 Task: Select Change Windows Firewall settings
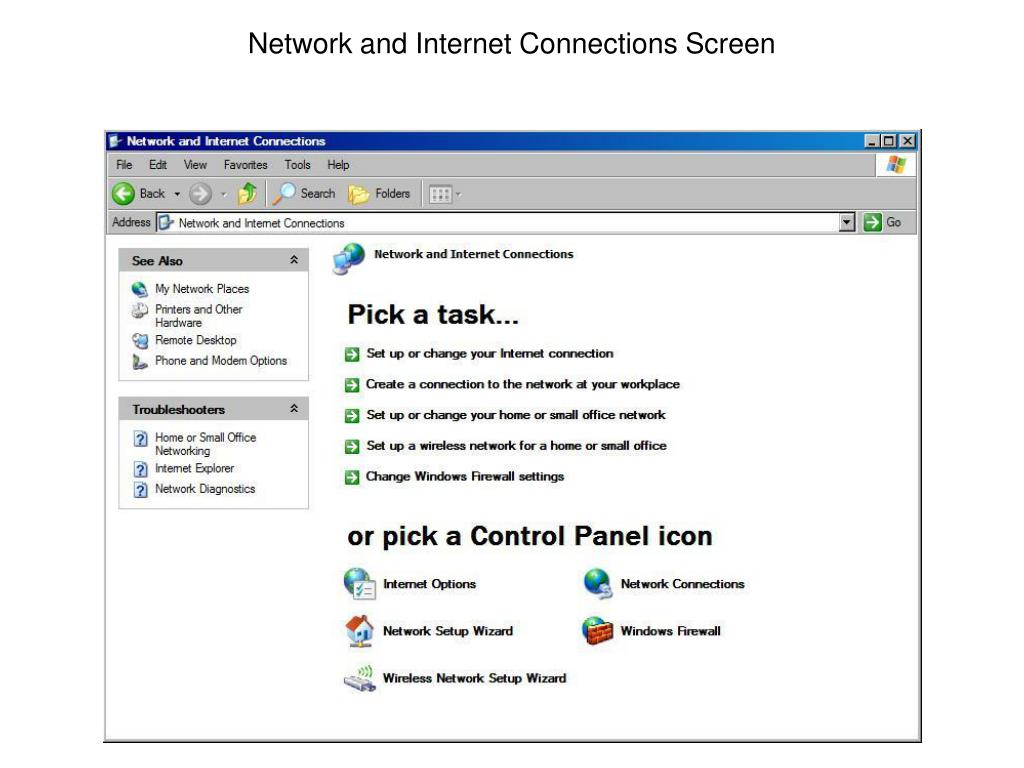coord(465,476)
